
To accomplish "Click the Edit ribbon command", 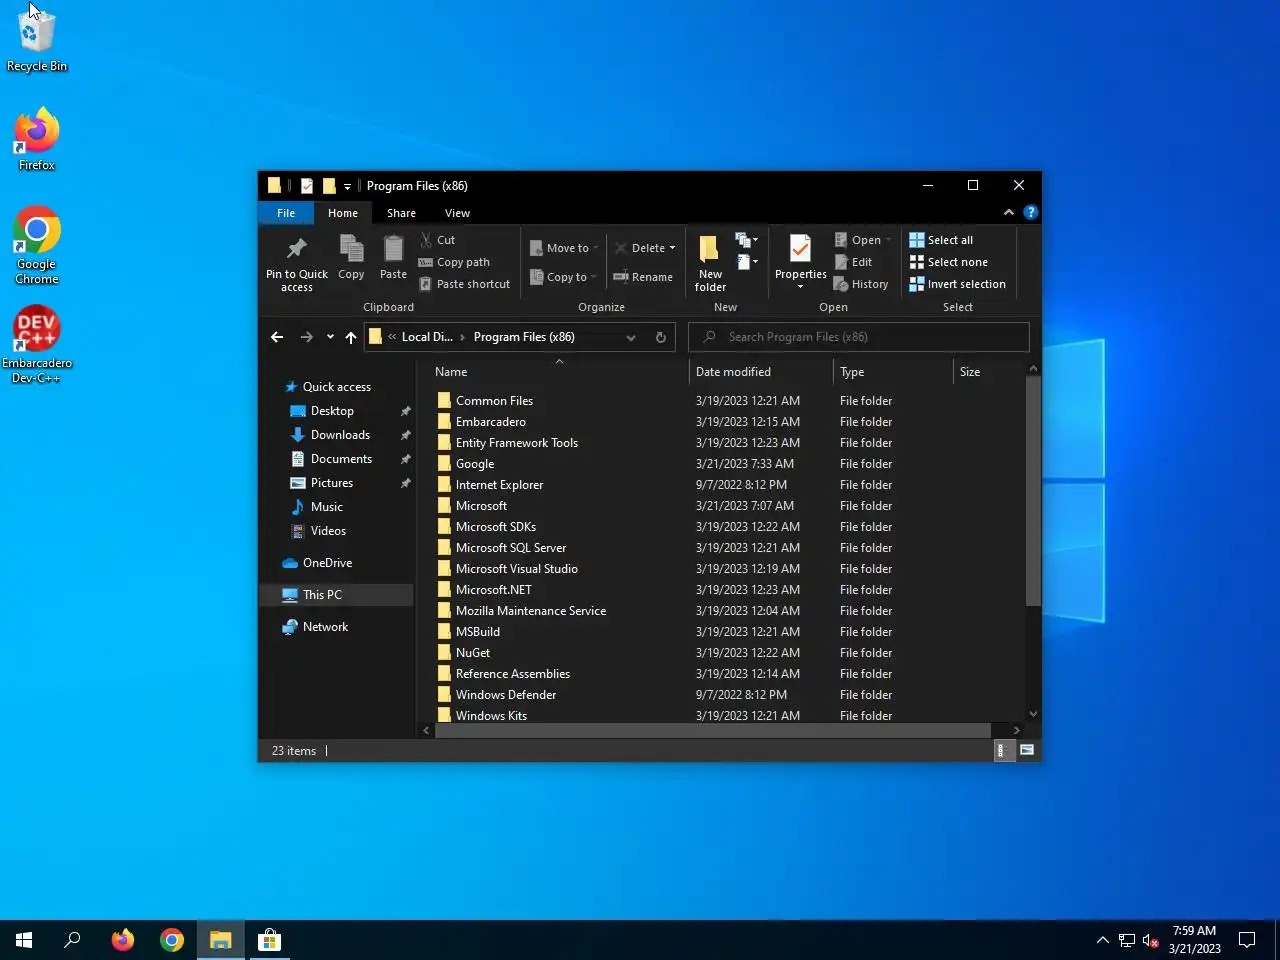I will (853, 262).
